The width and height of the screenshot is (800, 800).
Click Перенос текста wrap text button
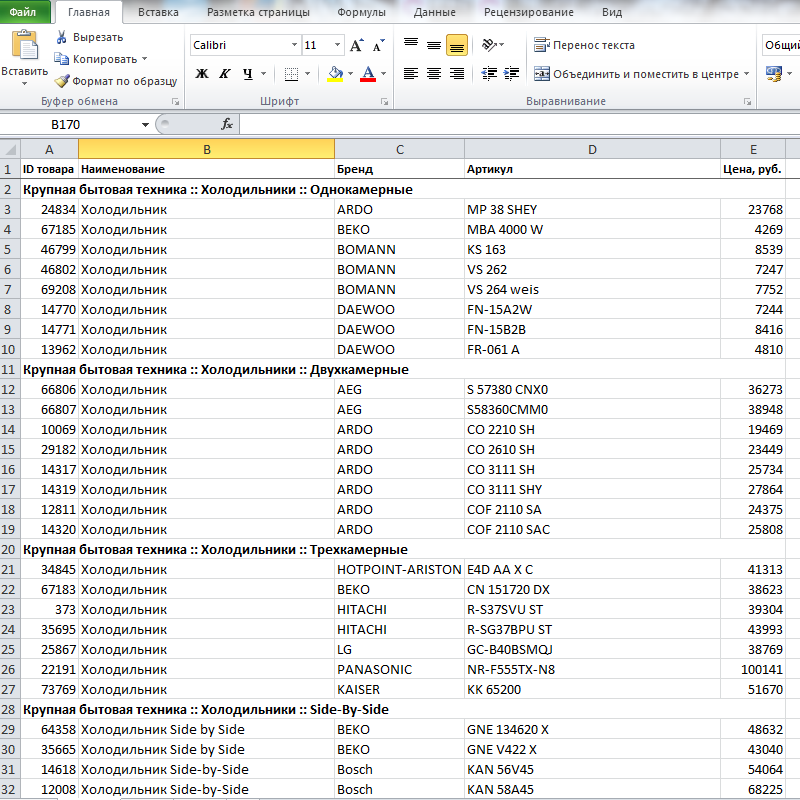[x=584, y=45]
